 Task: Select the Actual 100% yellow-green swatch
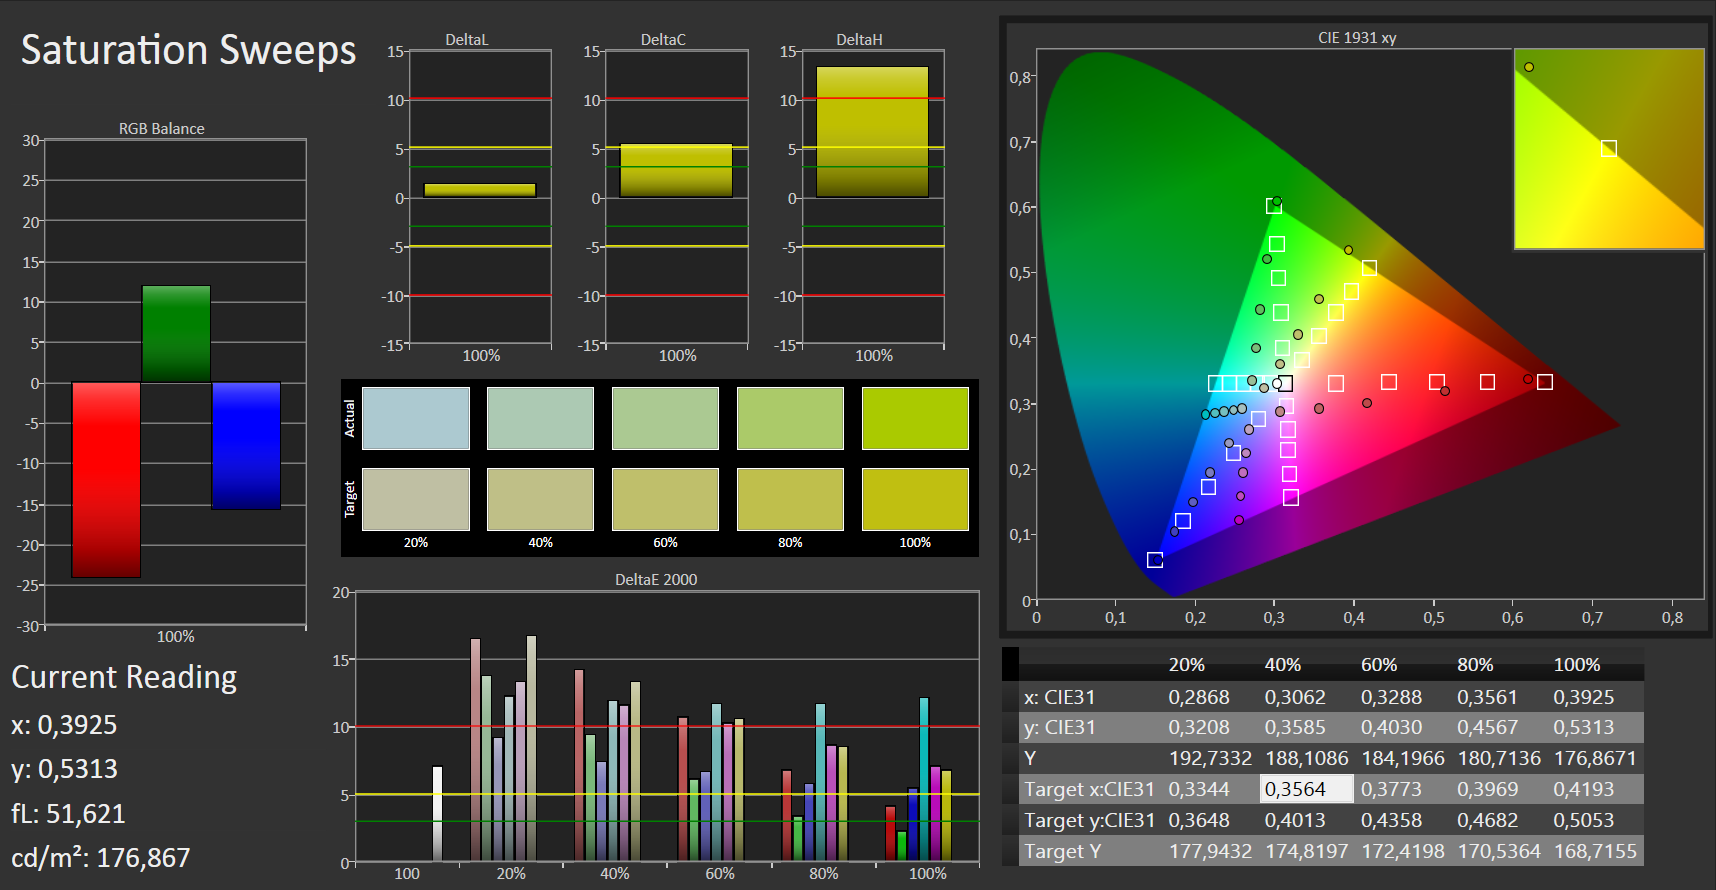[915, 418]
